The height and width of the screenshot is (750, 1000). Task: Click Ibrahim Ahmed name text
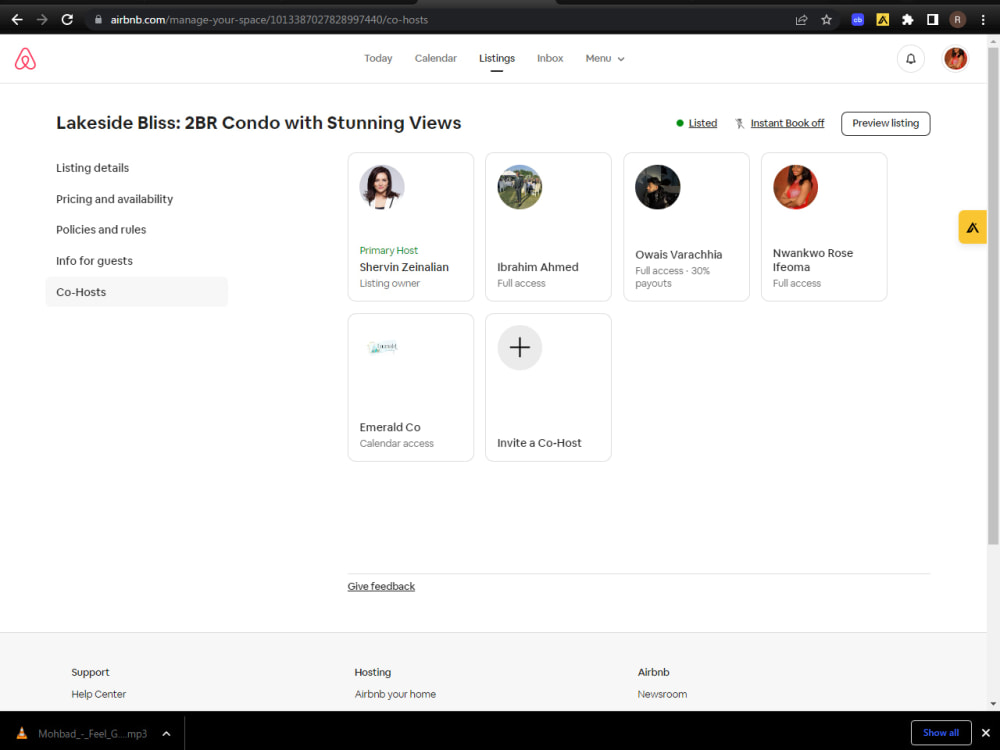pyautogui.click(x=538, y=267)
